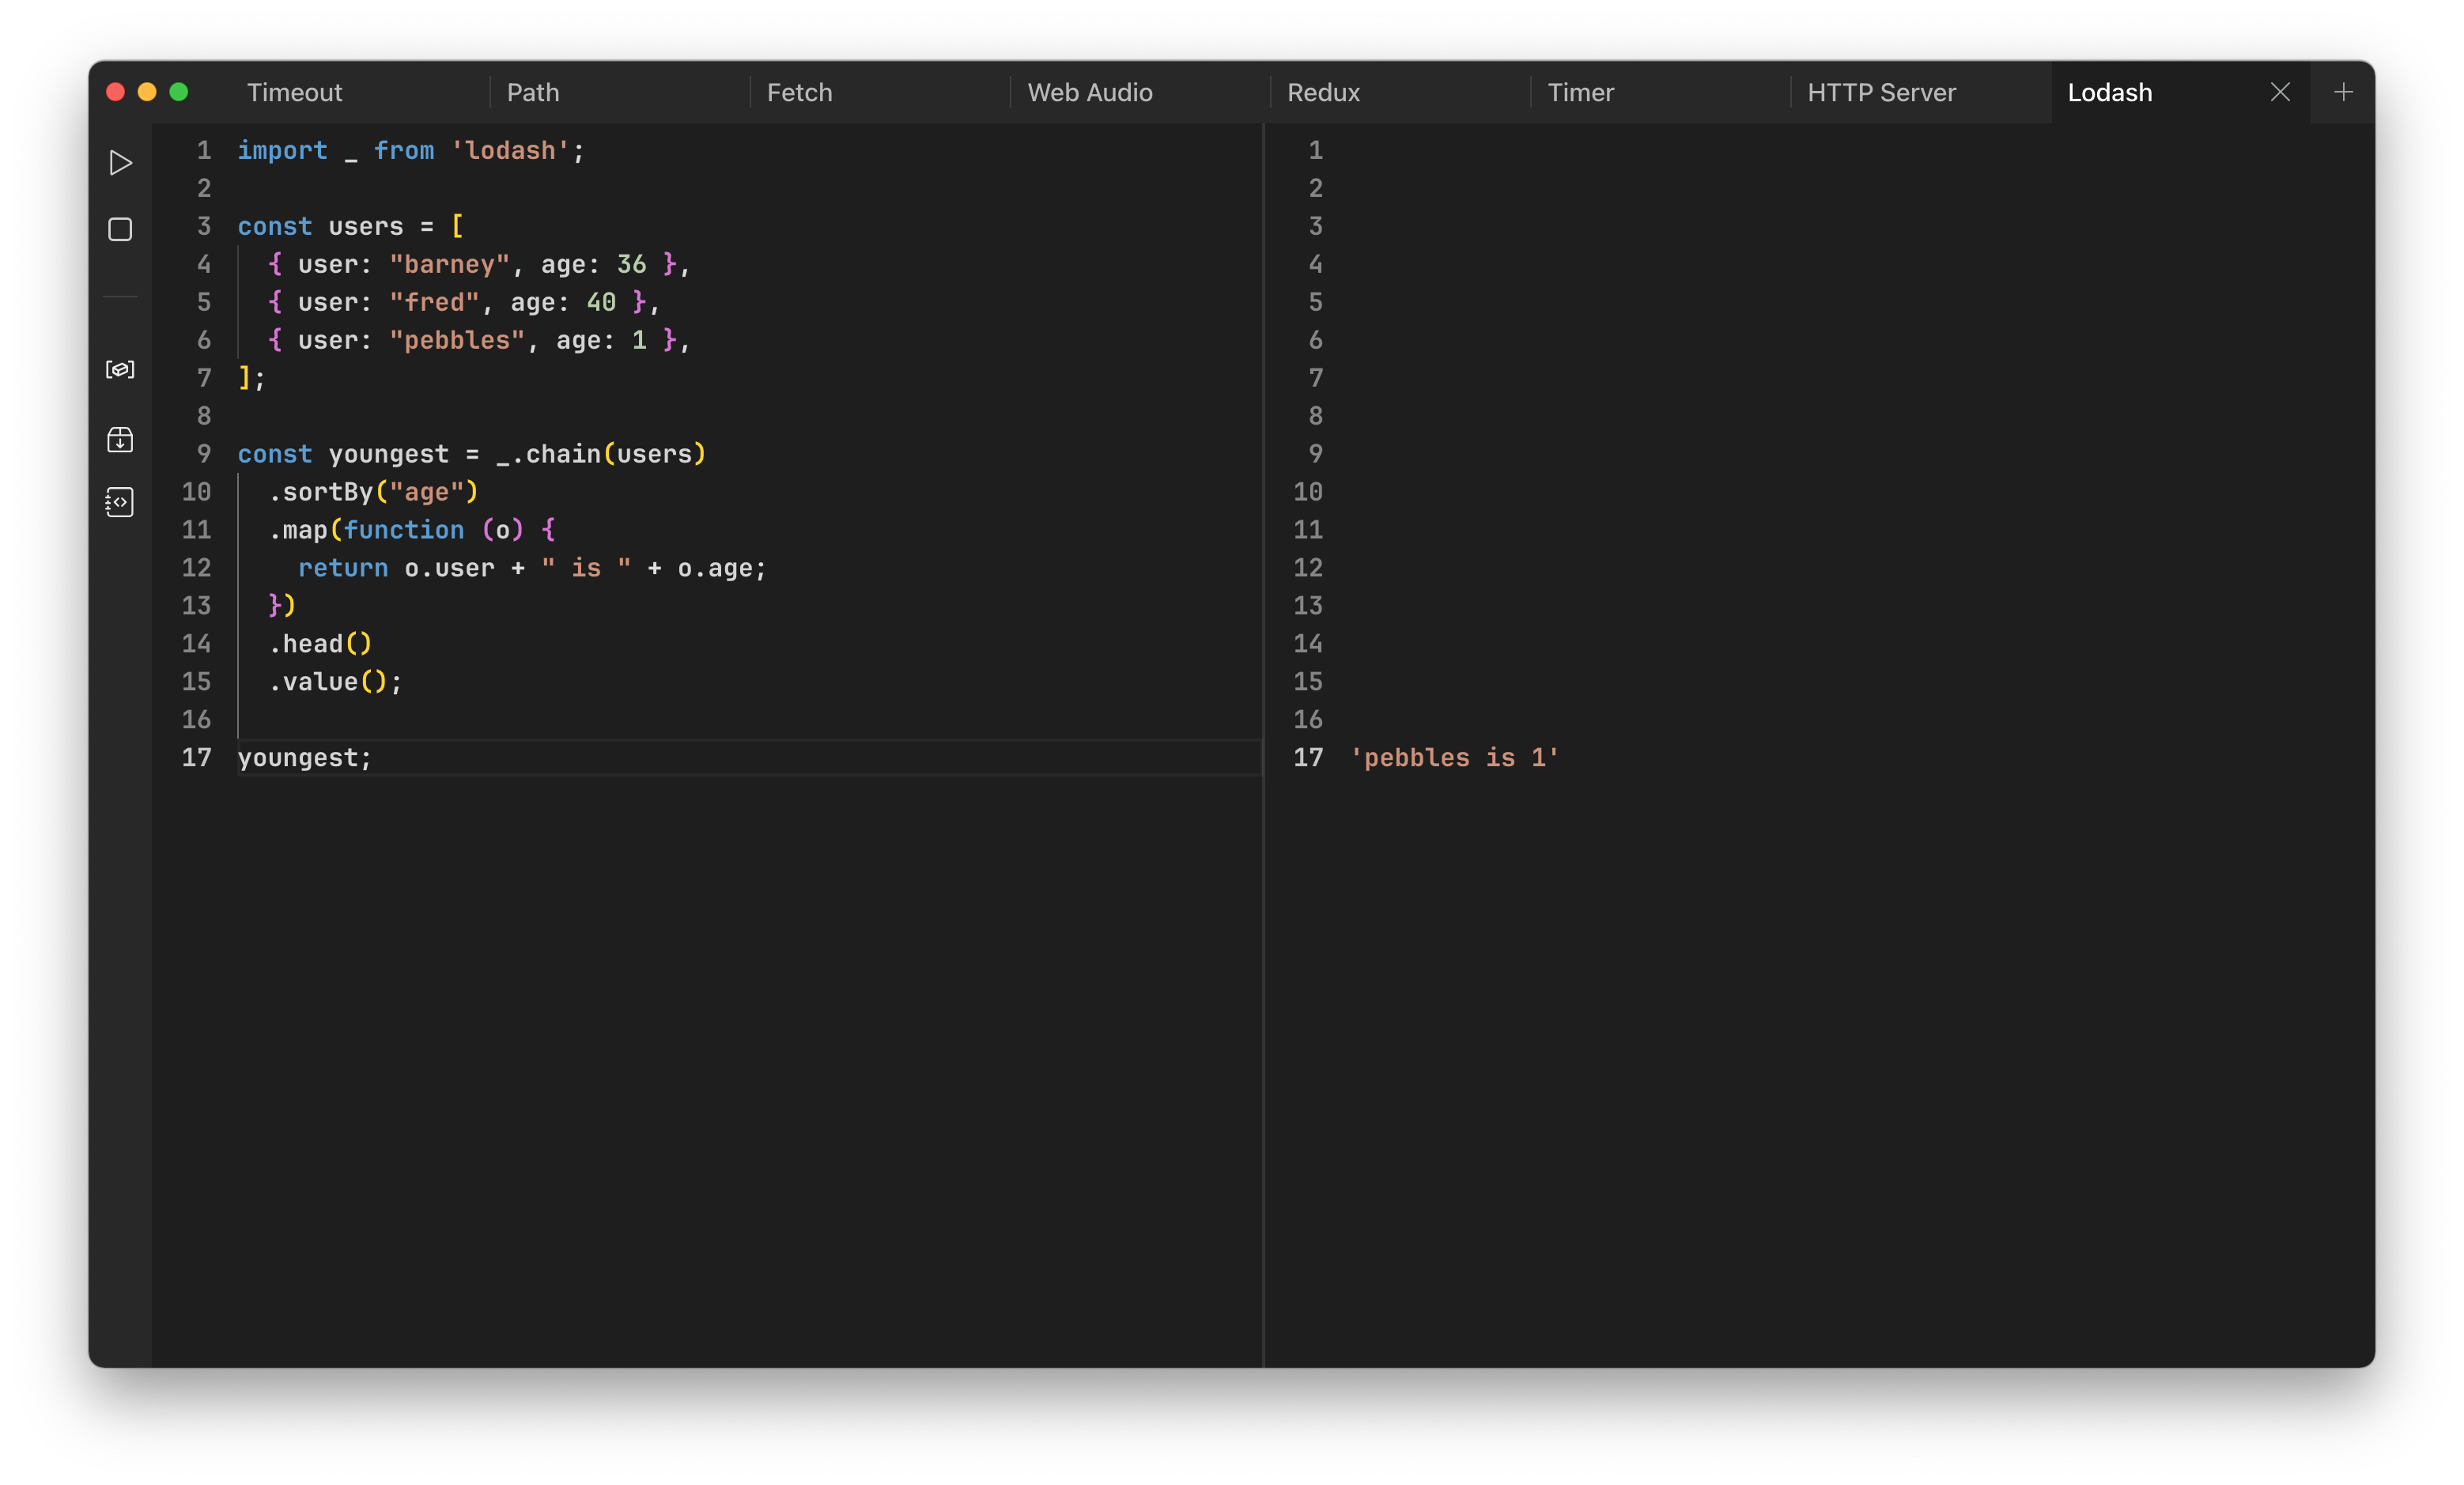This screenshot has height=1485, width=2464.
Task: Open the code snippets icon in the sidebar
Action: point(120,502)
